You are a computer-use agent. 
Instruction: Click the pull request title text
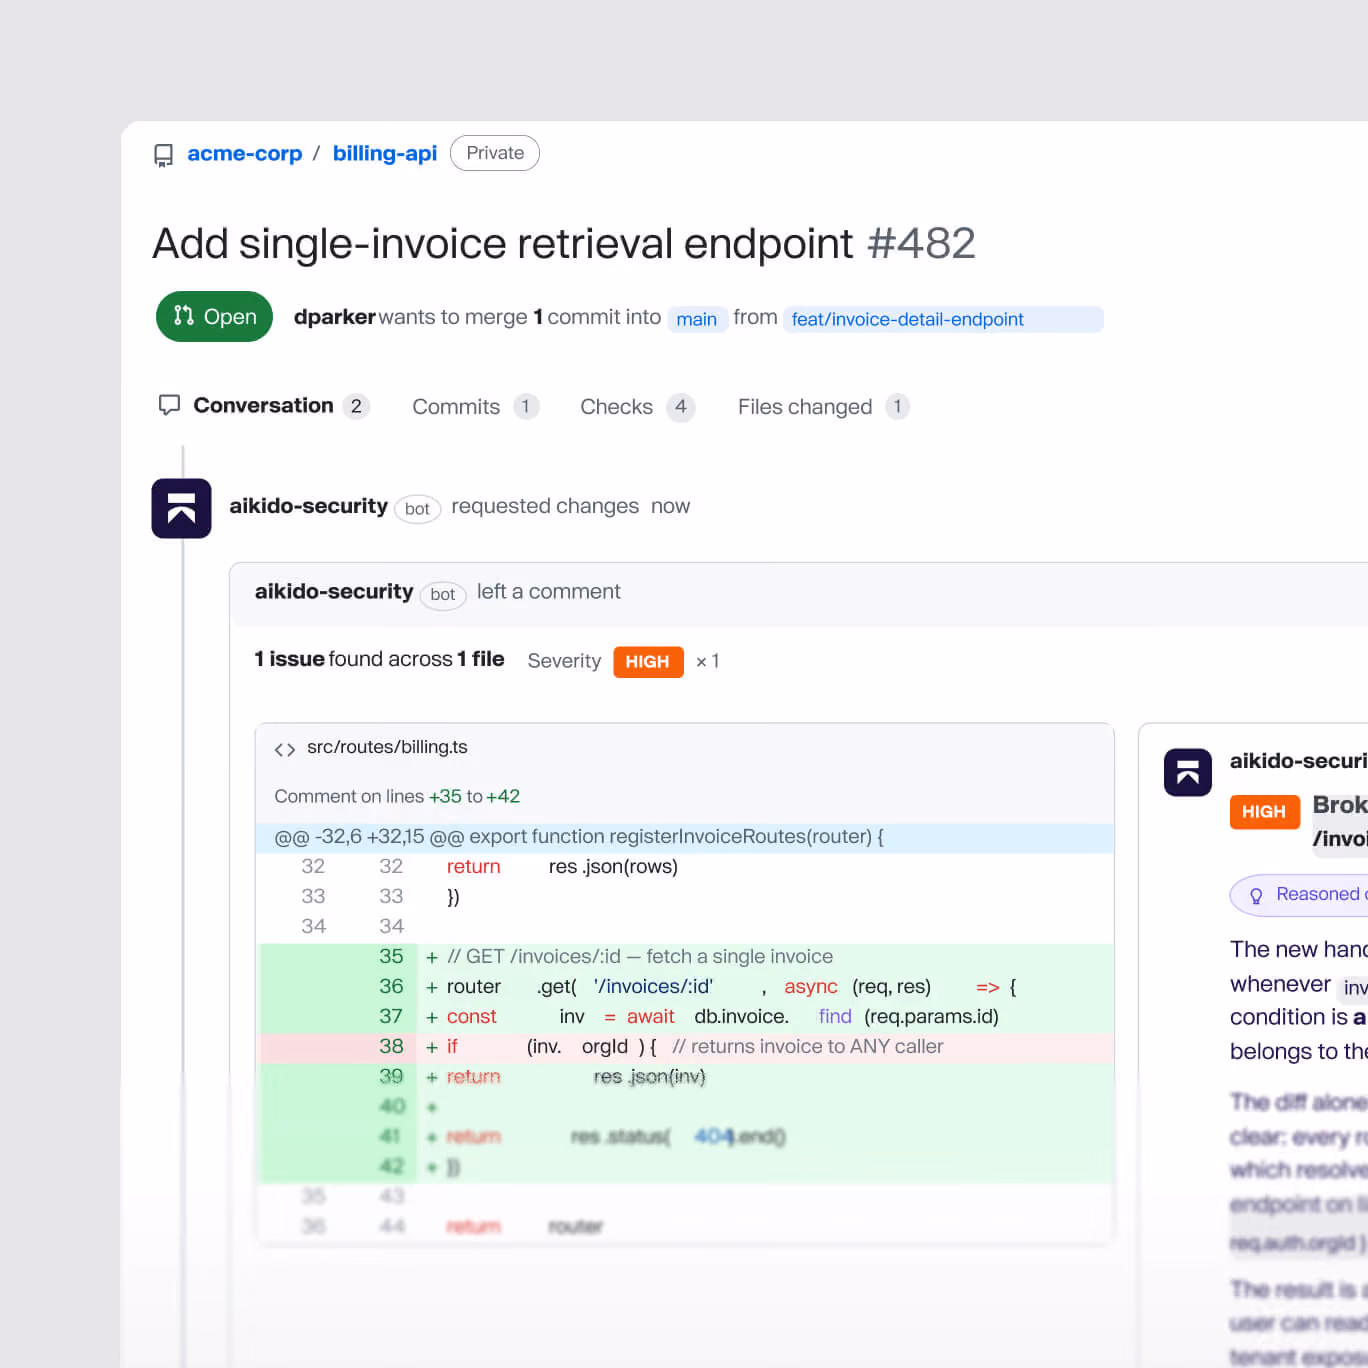pos(503,243)
